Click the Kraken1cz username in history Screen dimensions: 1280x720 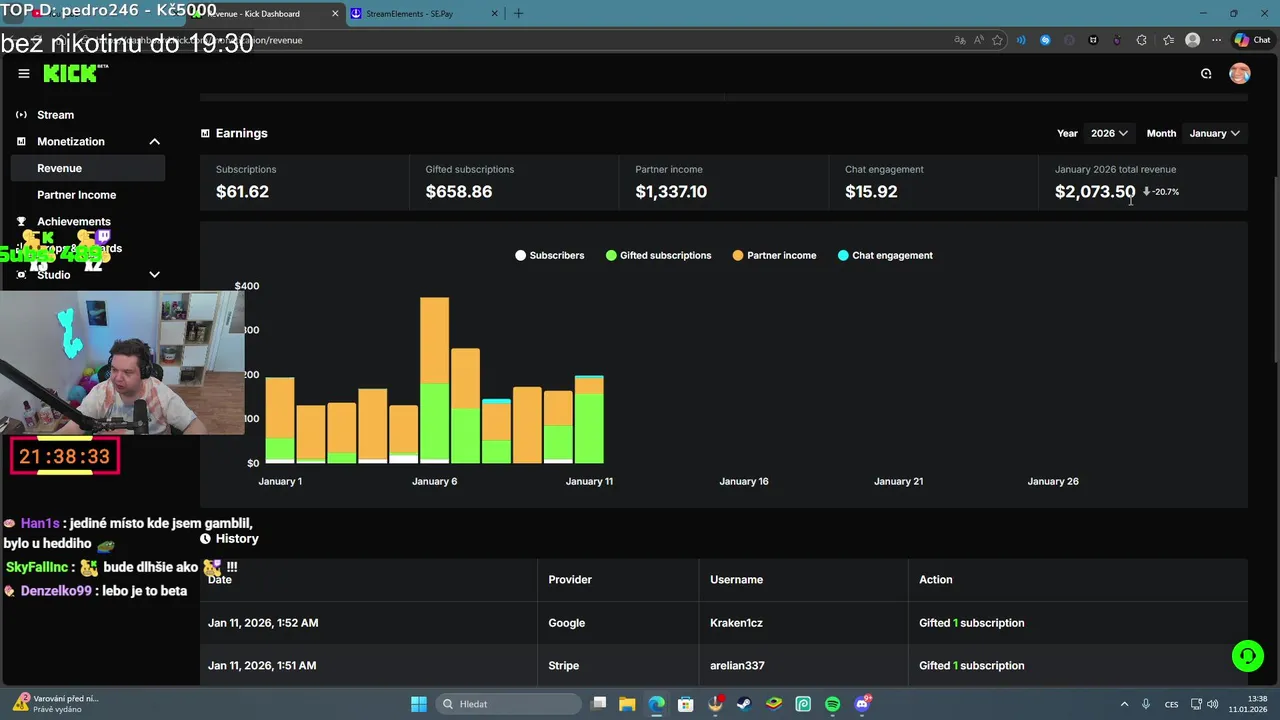736,623
